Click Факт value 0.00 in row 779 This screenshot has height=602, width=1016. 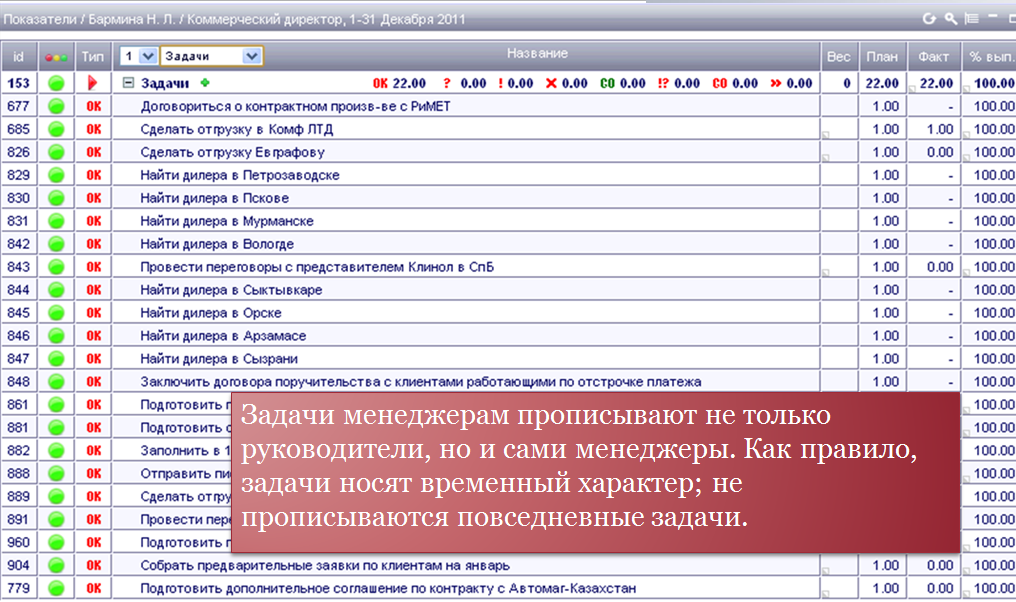(940, 588)
